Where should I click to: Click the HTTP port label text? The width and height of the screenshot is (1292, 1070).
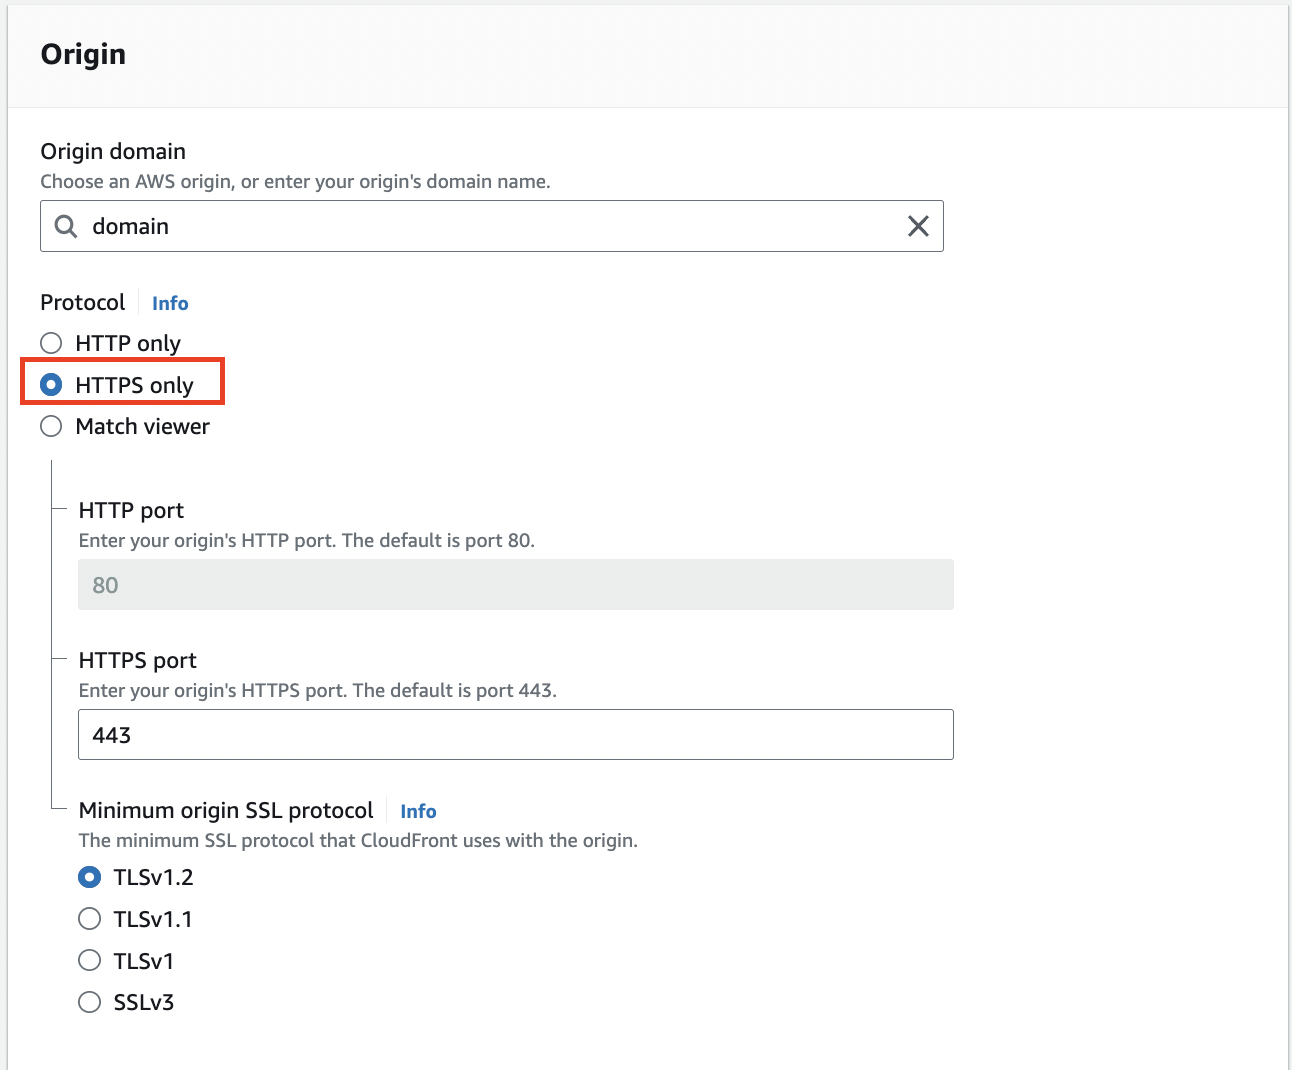point(131,510)
